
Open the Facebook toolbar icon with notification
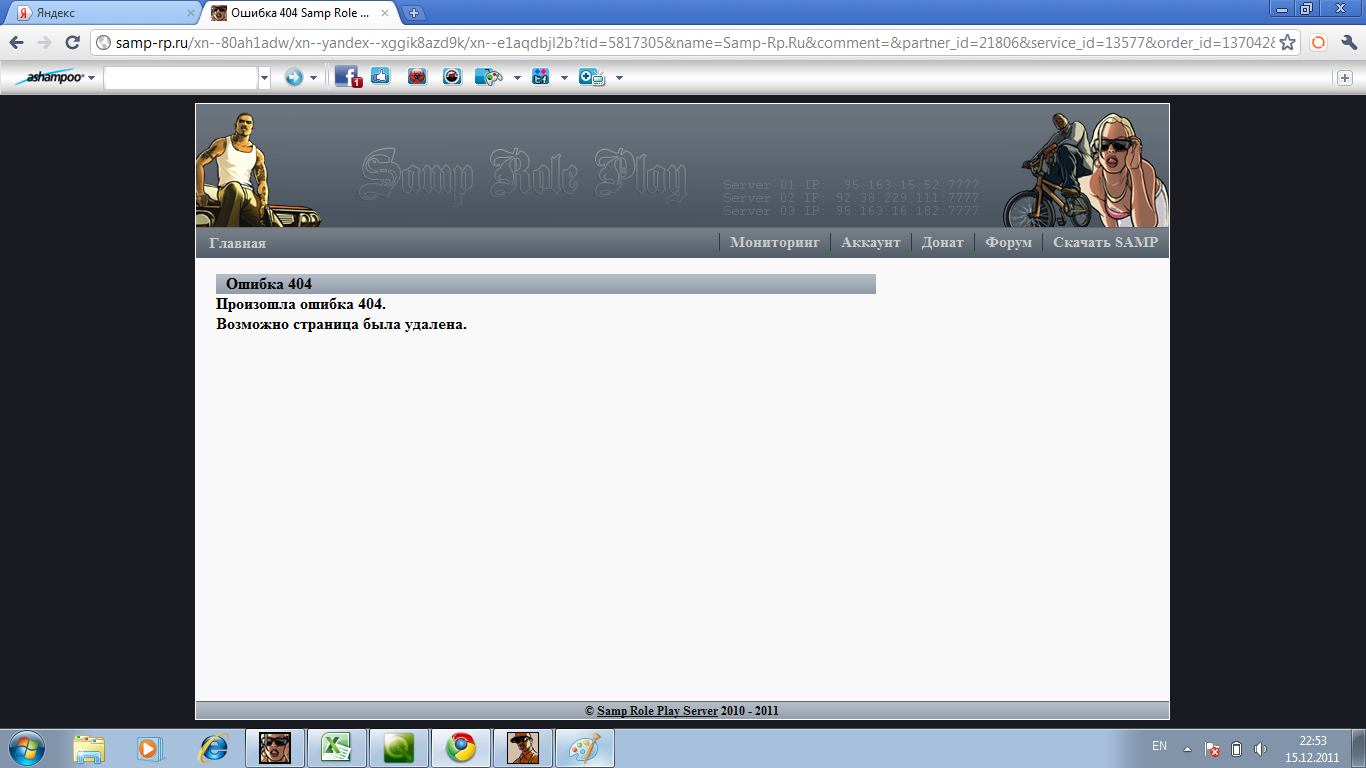[348, 77]
